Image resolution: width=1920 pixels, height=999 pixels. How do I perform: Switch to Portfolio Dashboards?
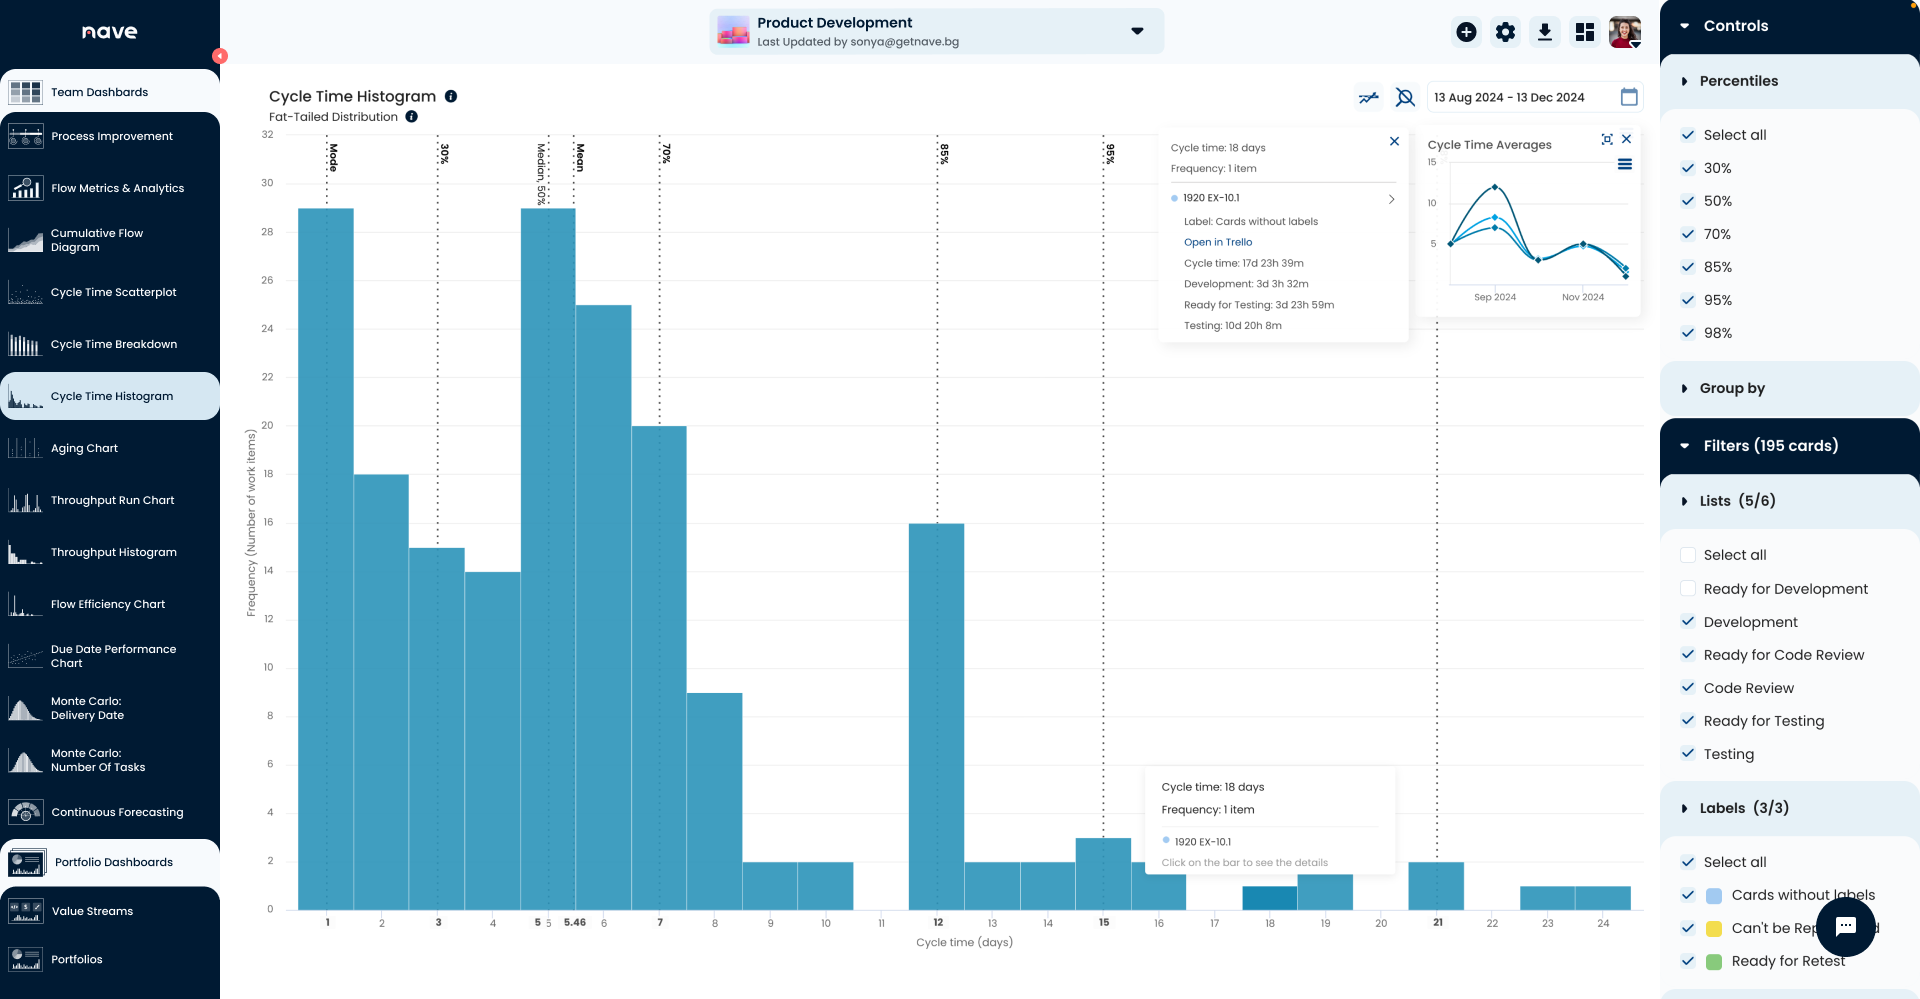coord(112,861)
